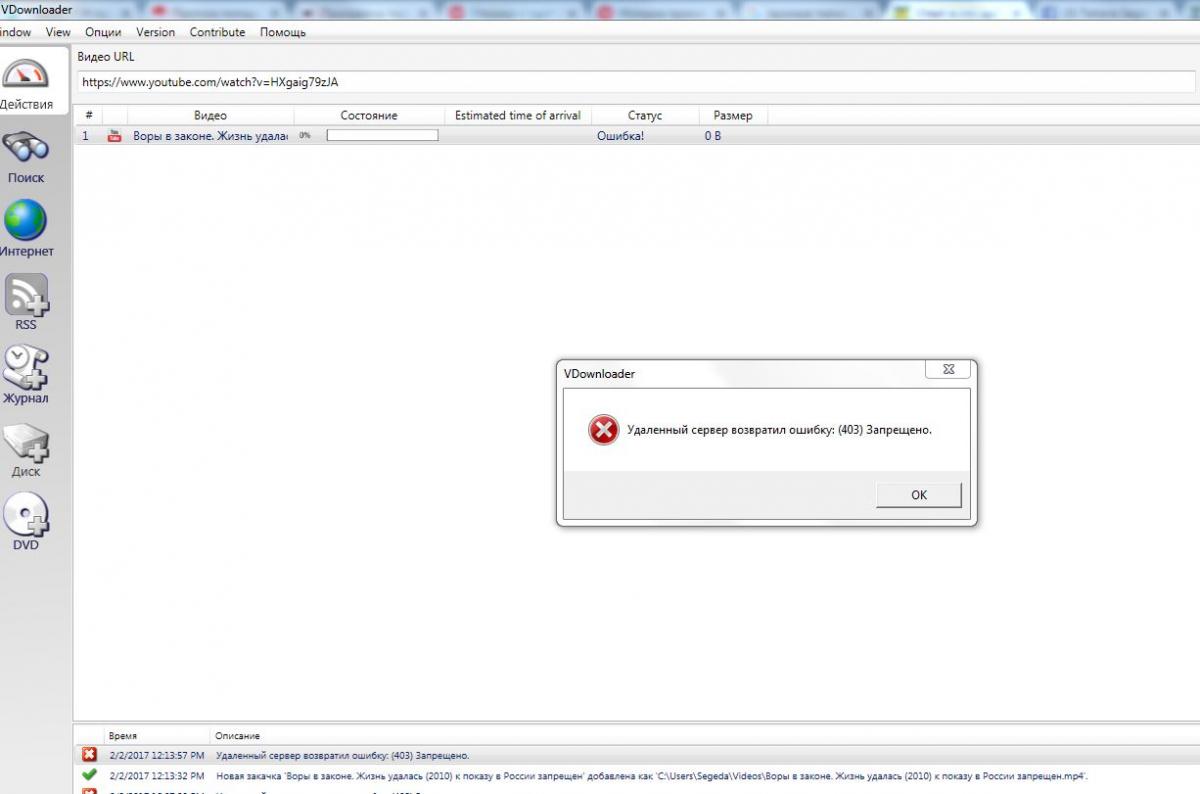This screenshot has width=1200, height=794.
Task: Open the RSS feeds section
Action: click(x=26, y=302)
